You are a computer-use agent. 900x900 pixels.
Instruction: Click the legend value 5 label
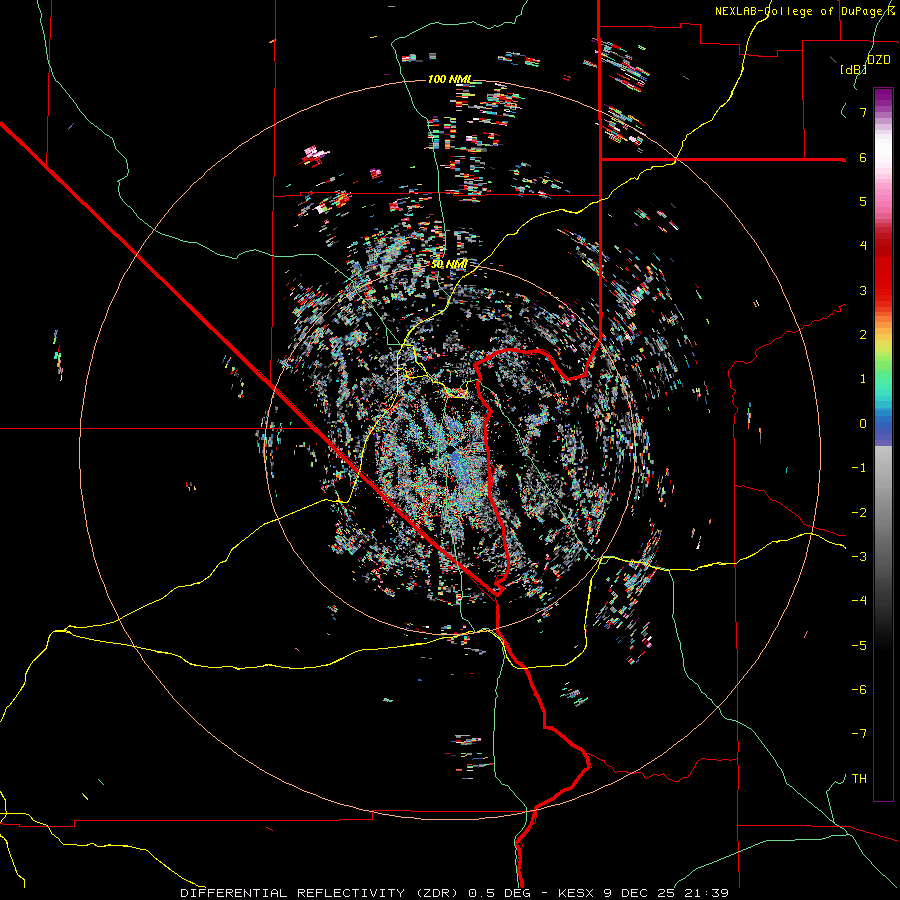click(863, 201)
